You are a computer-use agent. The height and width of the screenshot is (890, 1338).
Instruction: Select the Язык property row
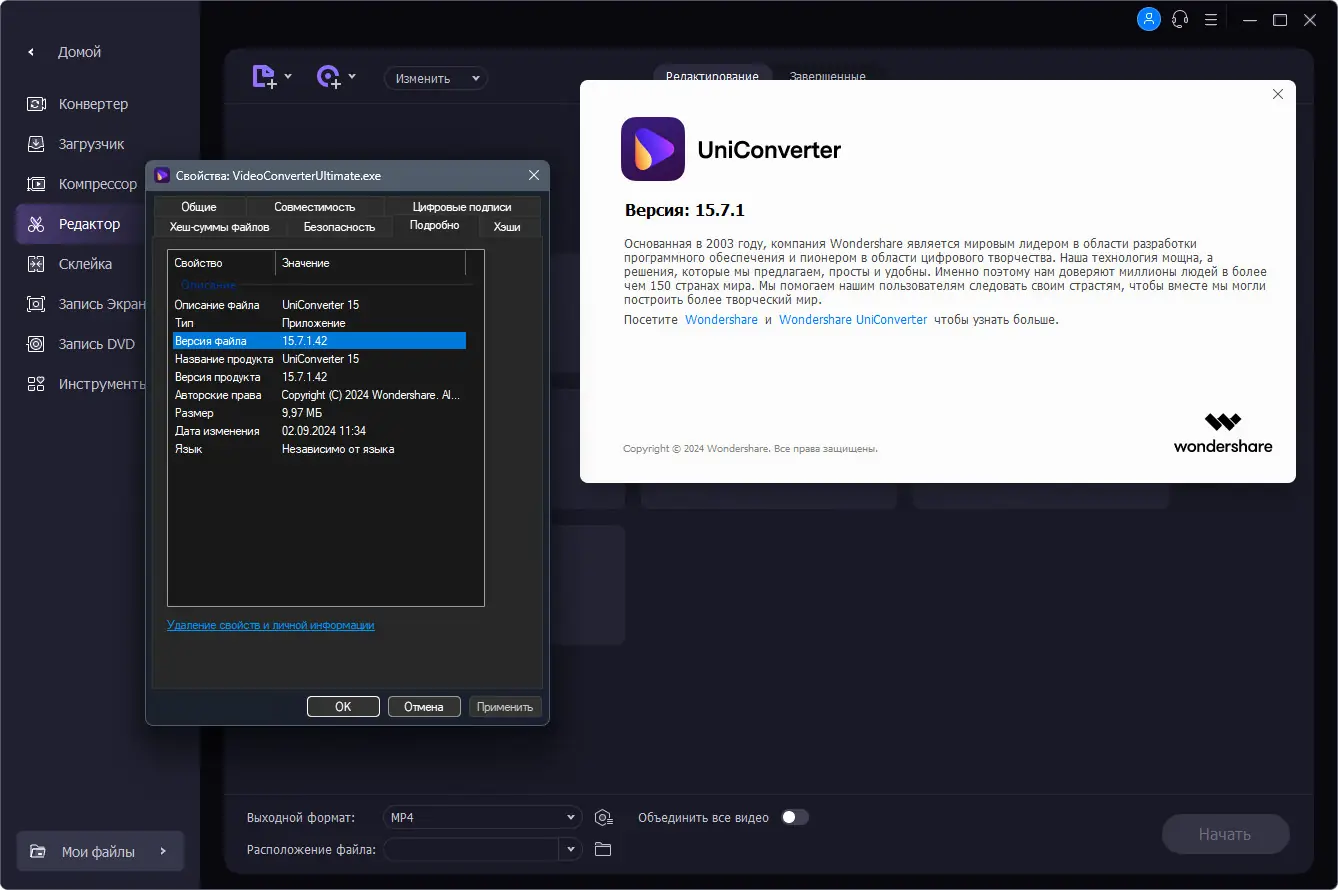[x=319, y=449]
